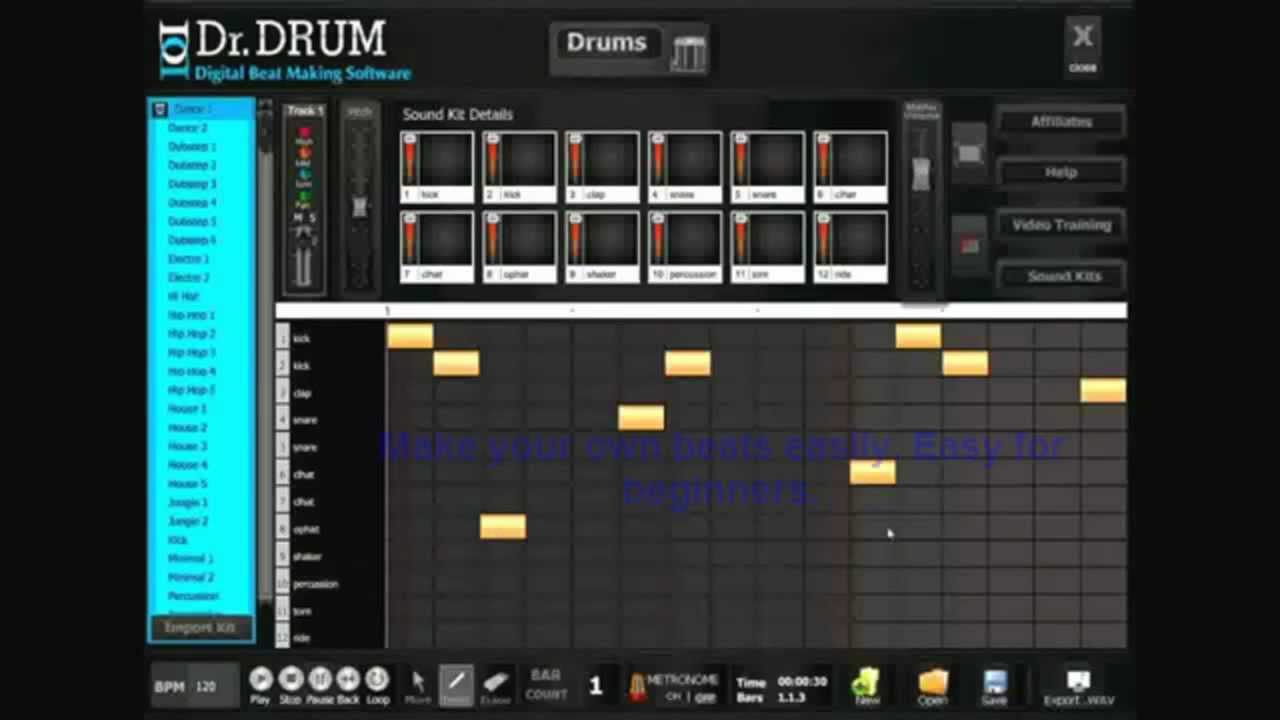
Task: Open the Affiliates page
Action: (x=1061, y=121)
